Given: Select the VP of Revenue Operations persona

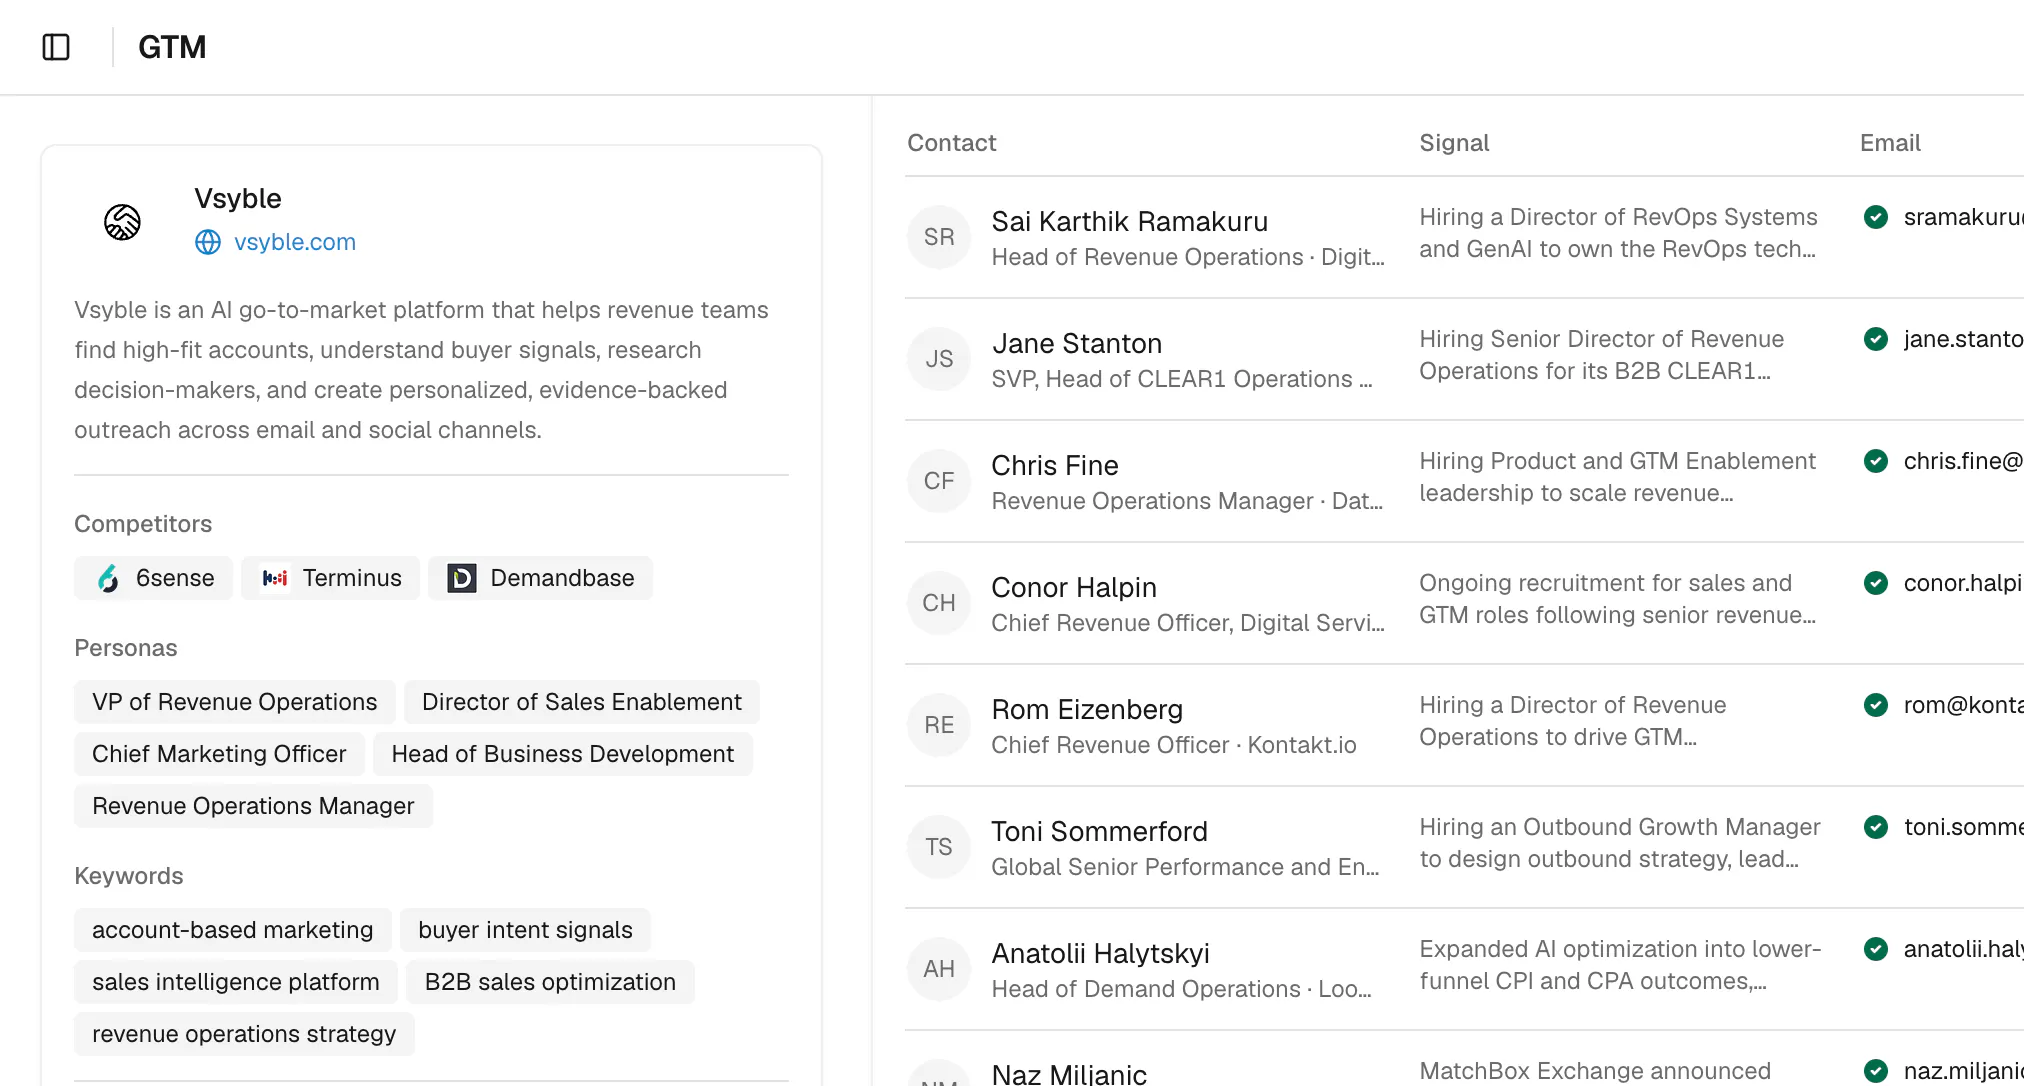Looking at the screenshot, I should [x=235, y=702].
